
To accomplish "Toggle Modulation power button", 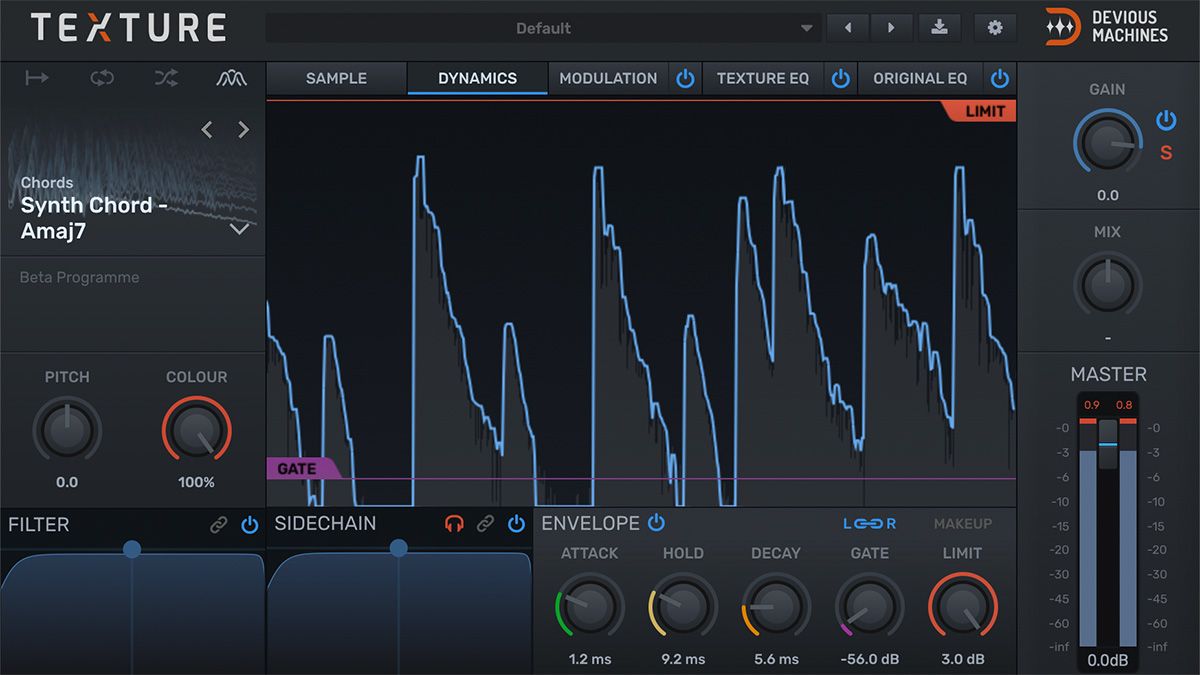I will click(x=685, y=78).
